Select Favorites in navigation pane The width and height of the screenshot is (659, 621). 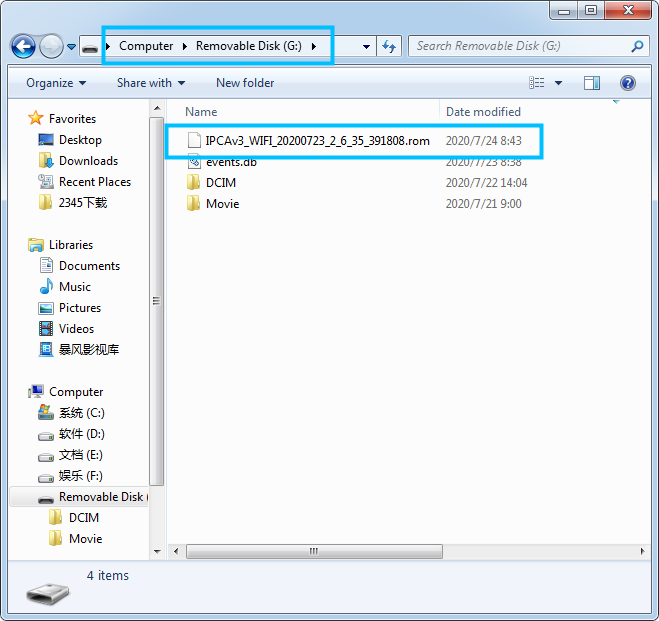pos(72,118)
